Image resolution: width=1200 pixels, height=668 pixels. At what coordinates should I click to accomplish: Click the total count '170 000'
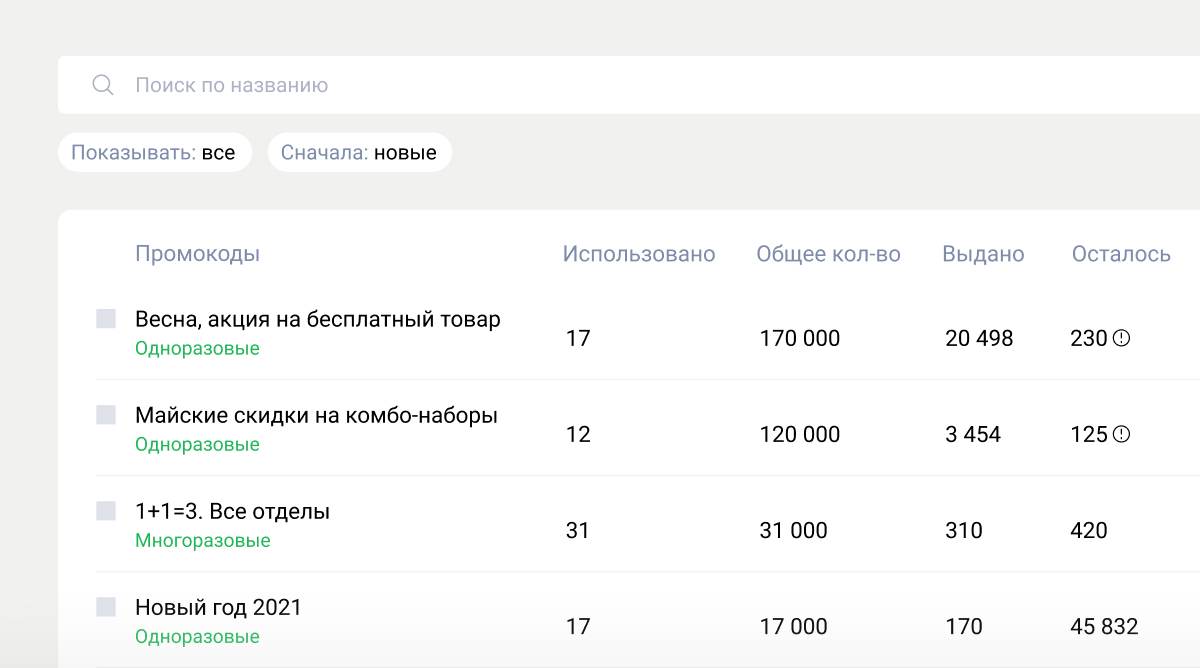[x=800, y=338]
